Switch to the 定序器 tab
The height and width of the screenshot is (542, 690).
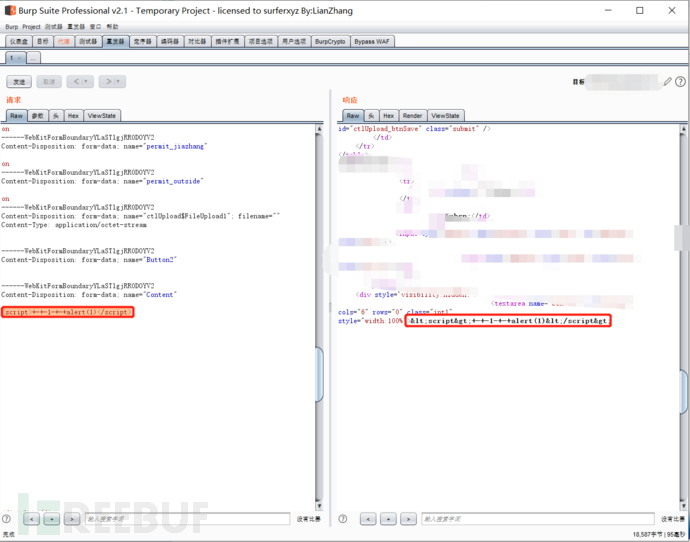coord(143,41)
